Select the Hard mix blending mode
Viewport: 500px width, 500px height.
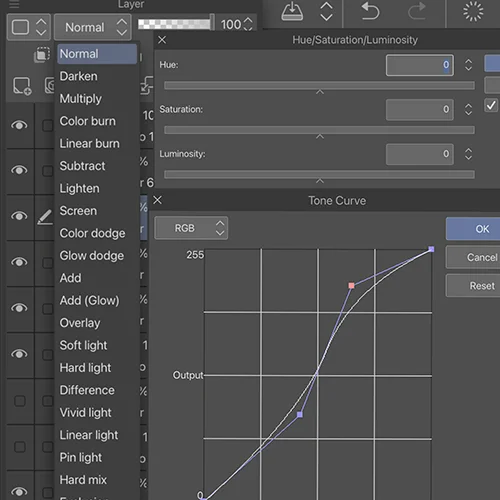pyautogui.click(x=97, y=480)
